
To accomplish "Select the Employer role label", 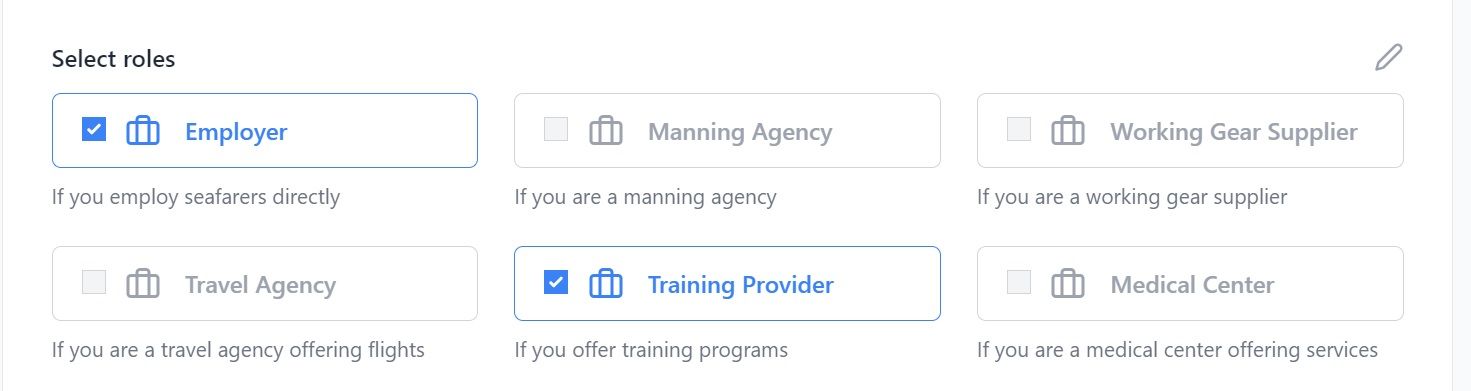I will pos(236,132).
